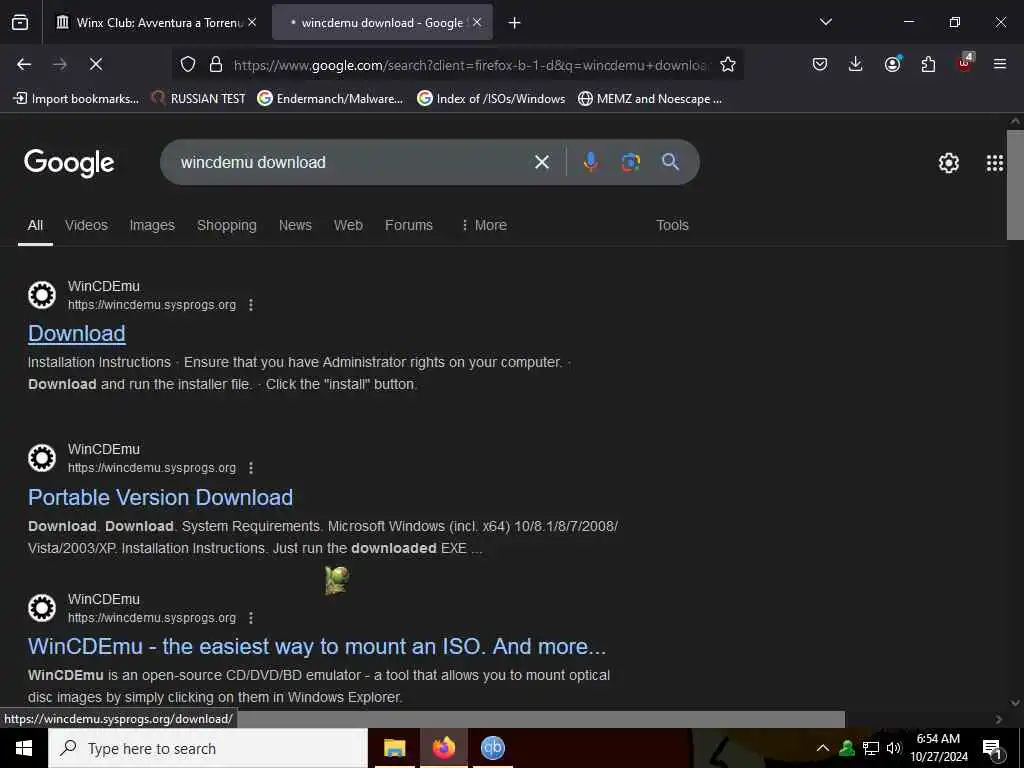This screenshot has height=768, width=1024.
Task: Close the Winx Club tab
Action: tap(252, 22)
